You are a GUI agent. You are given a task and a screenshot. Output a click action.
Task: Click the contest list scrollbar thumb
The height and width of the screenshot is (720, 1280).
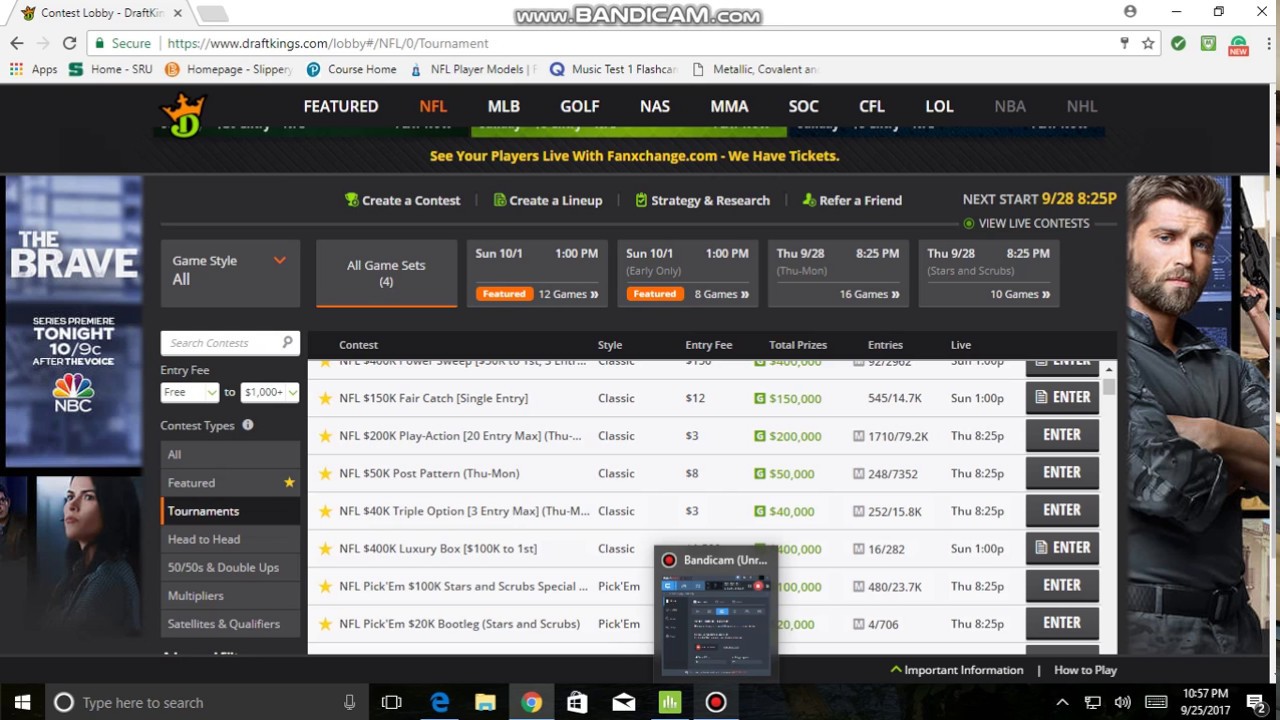(x=1108, y=388)
